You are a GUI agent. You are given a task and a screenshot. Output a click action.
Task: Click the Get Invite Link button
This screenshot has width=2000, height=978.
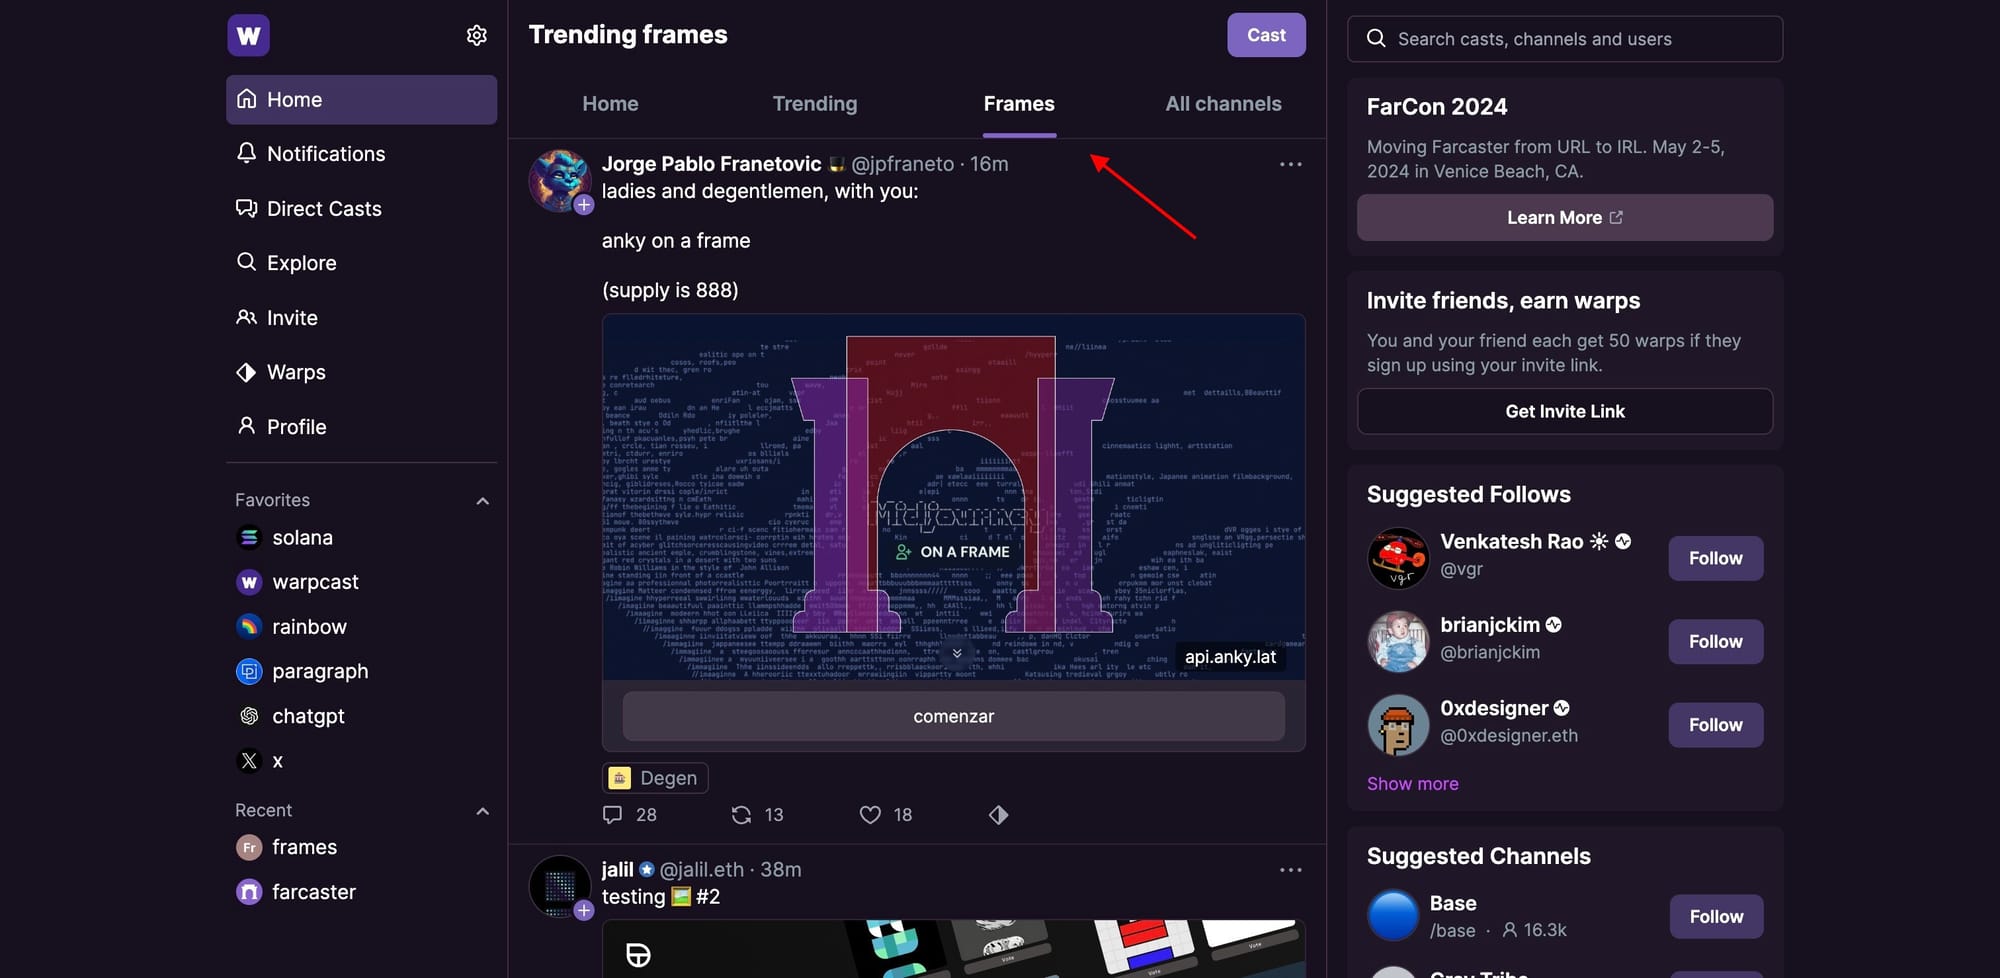tap(1565, 412)
